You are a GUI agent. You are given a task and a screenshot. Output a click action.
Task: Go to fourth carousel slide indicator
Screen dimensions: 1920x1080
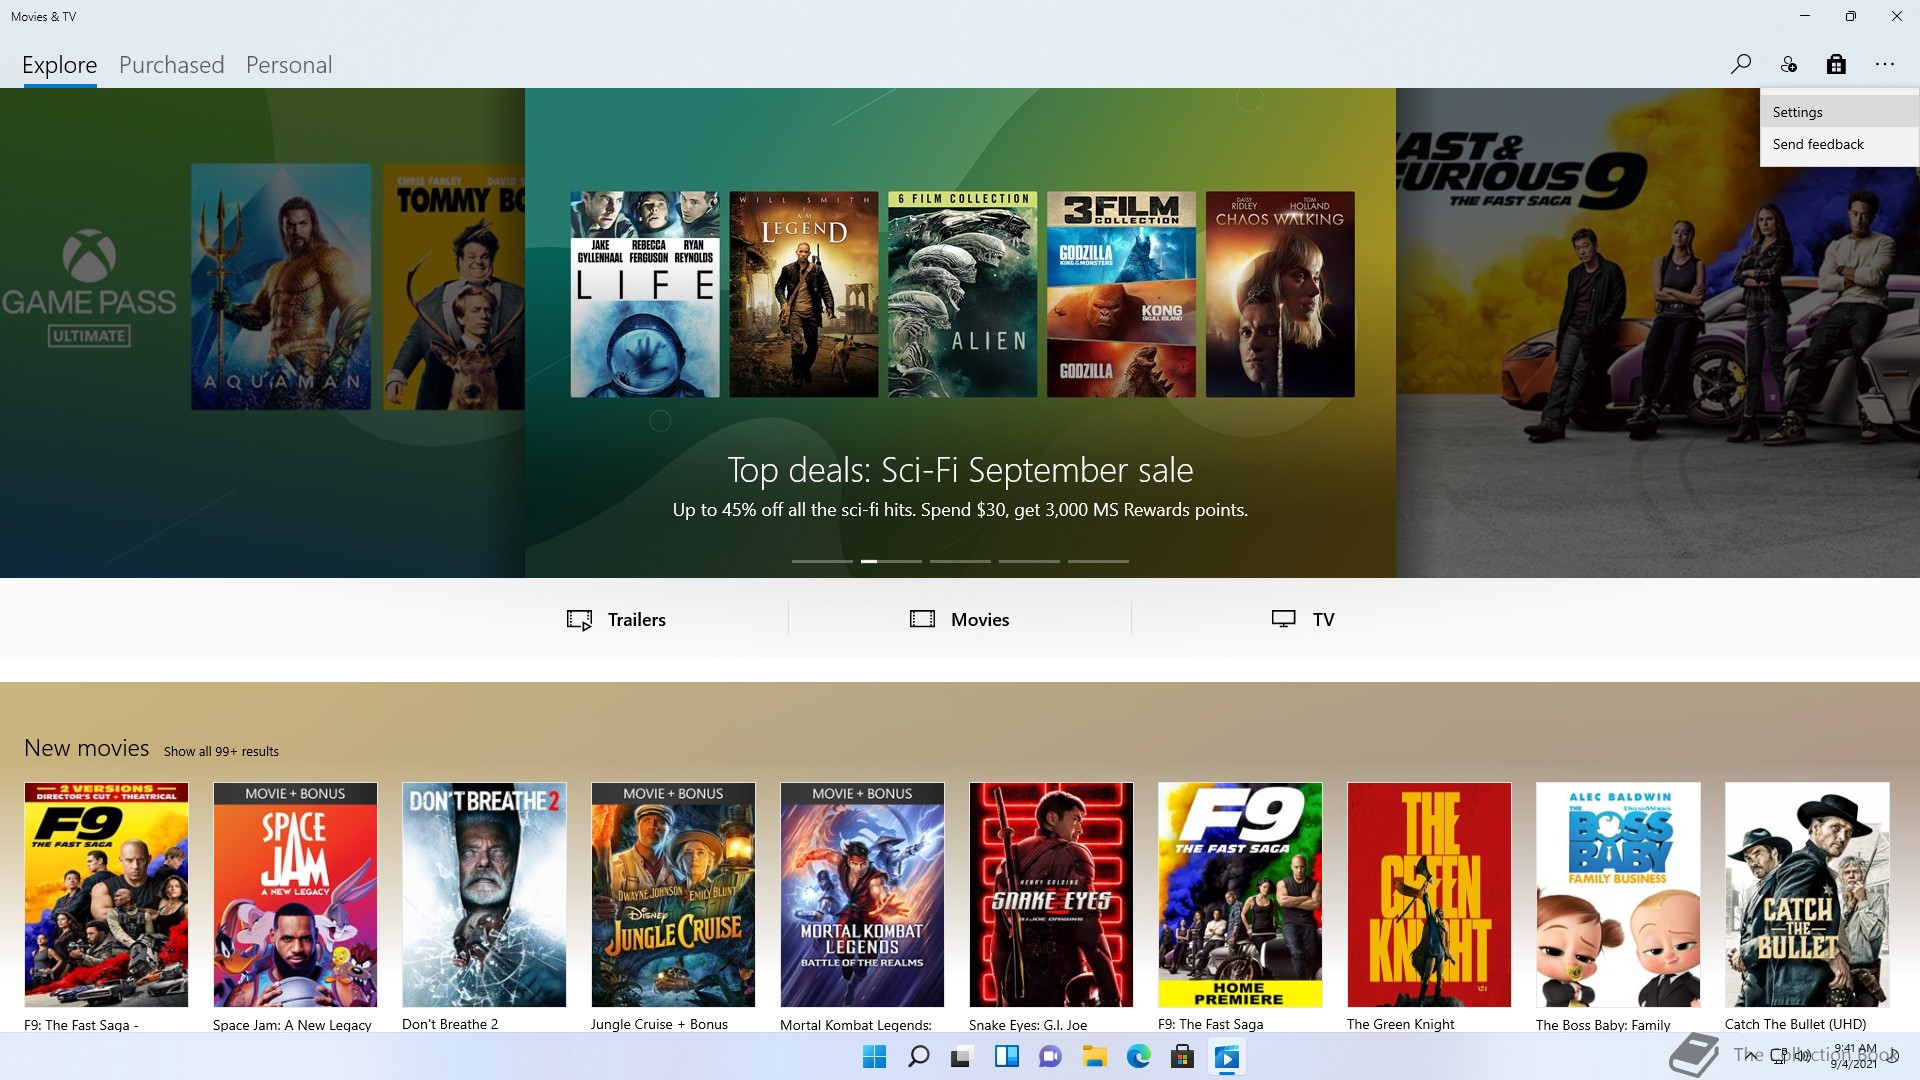click(x=1029, y=561)
